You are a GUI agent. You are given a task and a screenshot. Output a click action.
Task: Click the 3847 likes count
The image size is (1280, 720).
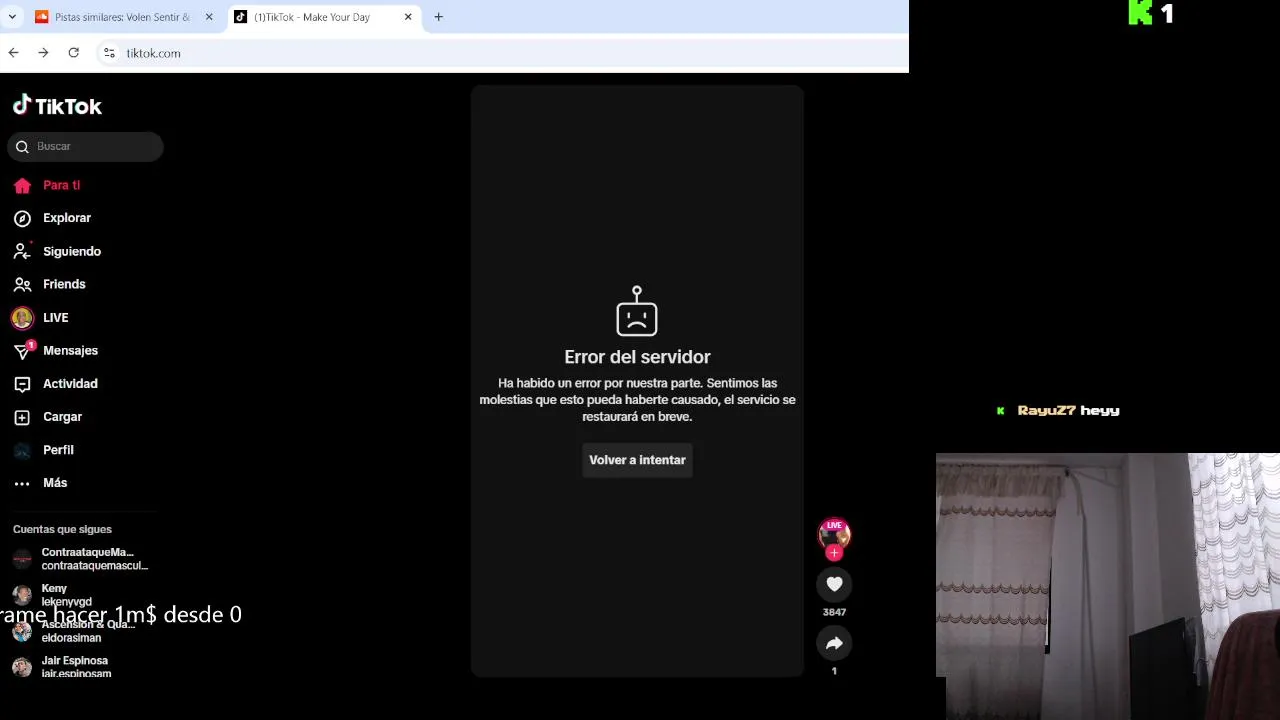point(834,612)
